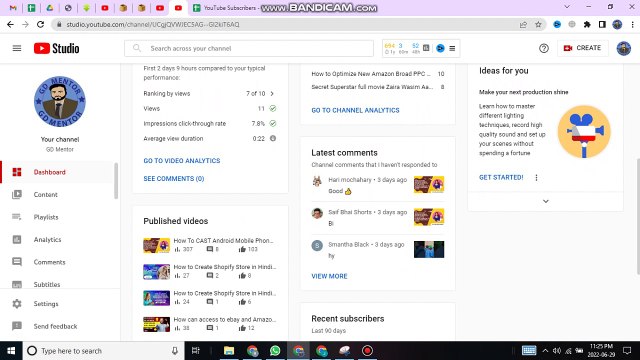This screenshot has height=360, width=640.
Task: Click the Settings gear icon
Action: pos(17,304)
